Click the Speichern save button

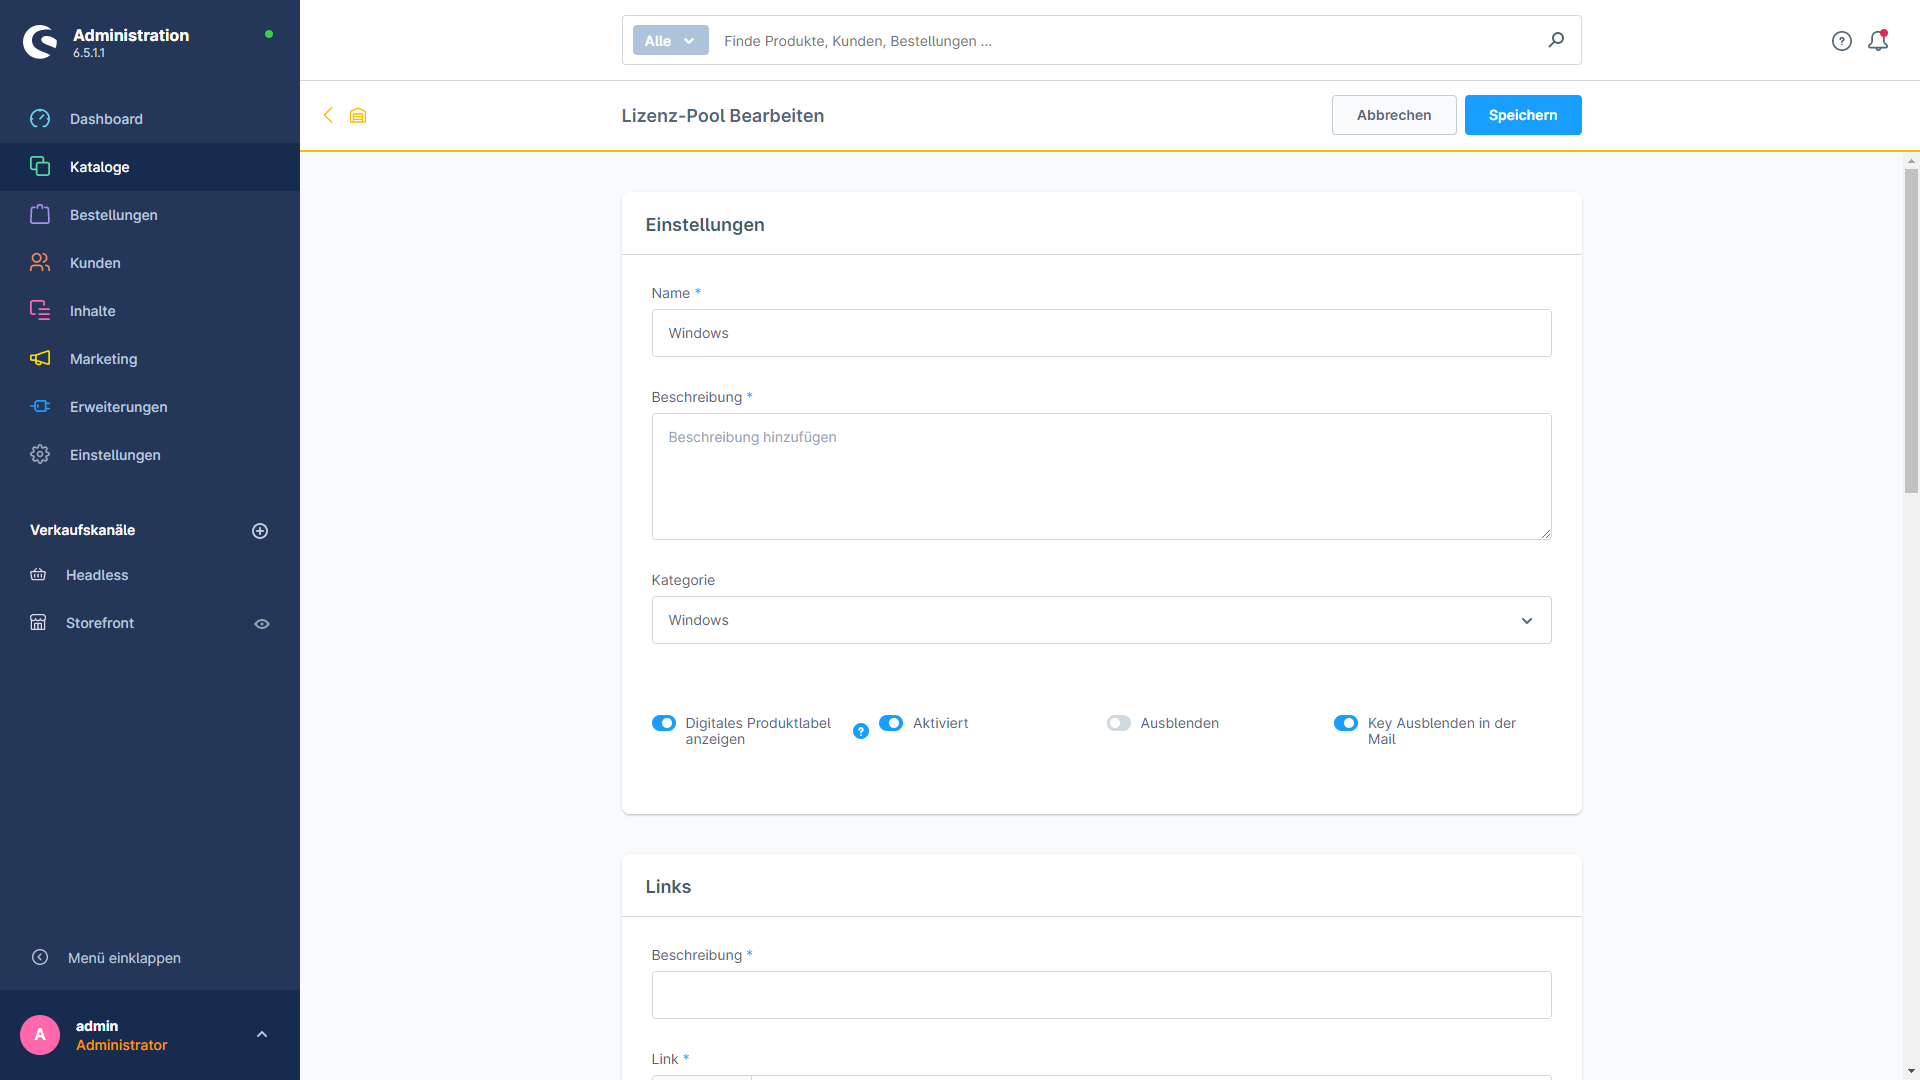[x=1522, y=115]
